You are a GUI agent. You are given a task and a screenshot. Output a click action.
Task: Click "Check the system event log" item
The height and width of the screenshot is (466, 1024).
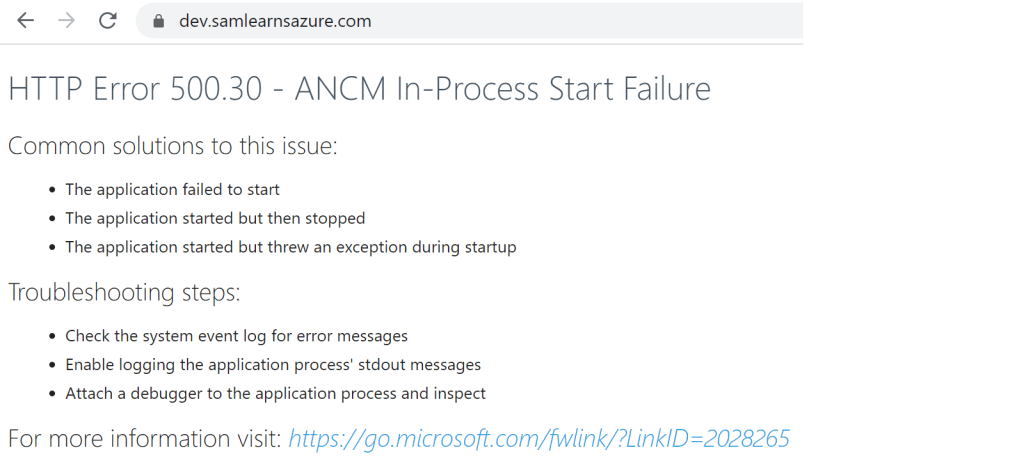pos(236,336)
